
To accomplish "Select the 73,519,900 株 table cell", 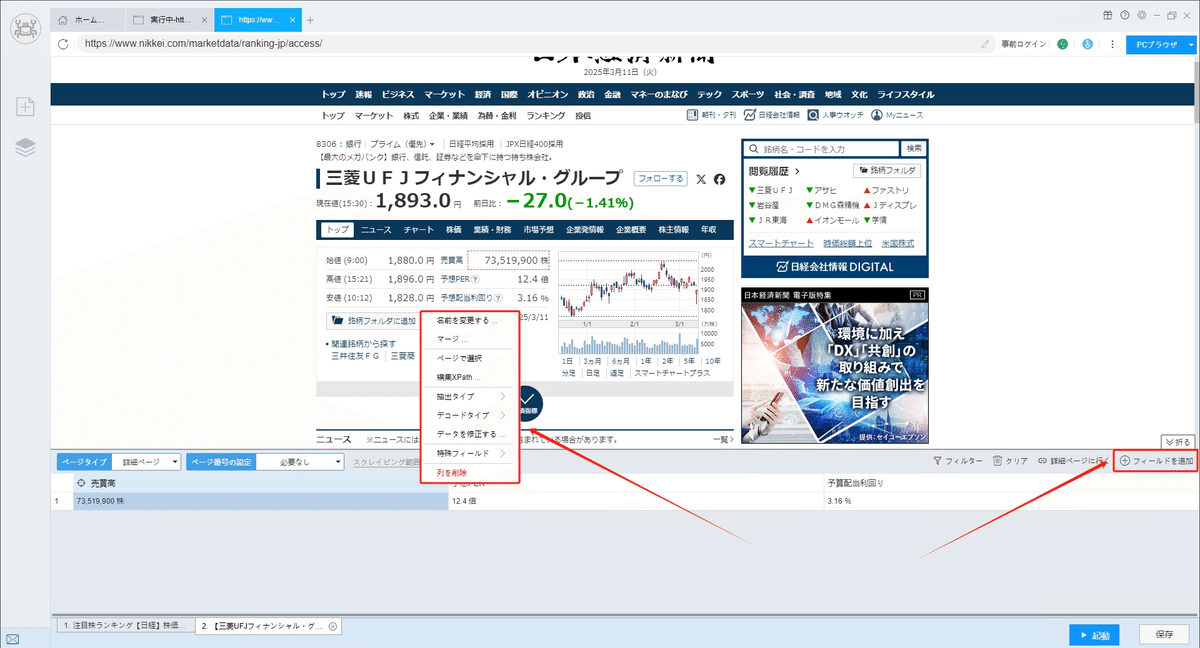I will tap(260, 500).
